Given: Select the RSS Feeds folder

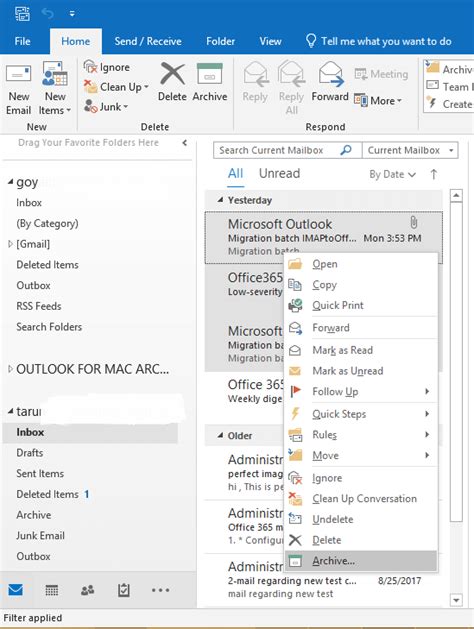Looking at the screenshot, I should [x=39, y=306].
